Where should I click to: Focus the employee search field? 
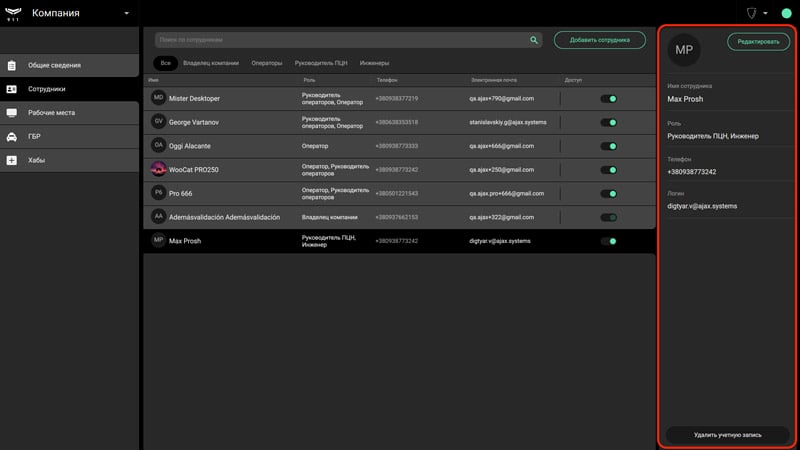click(348, 40)
